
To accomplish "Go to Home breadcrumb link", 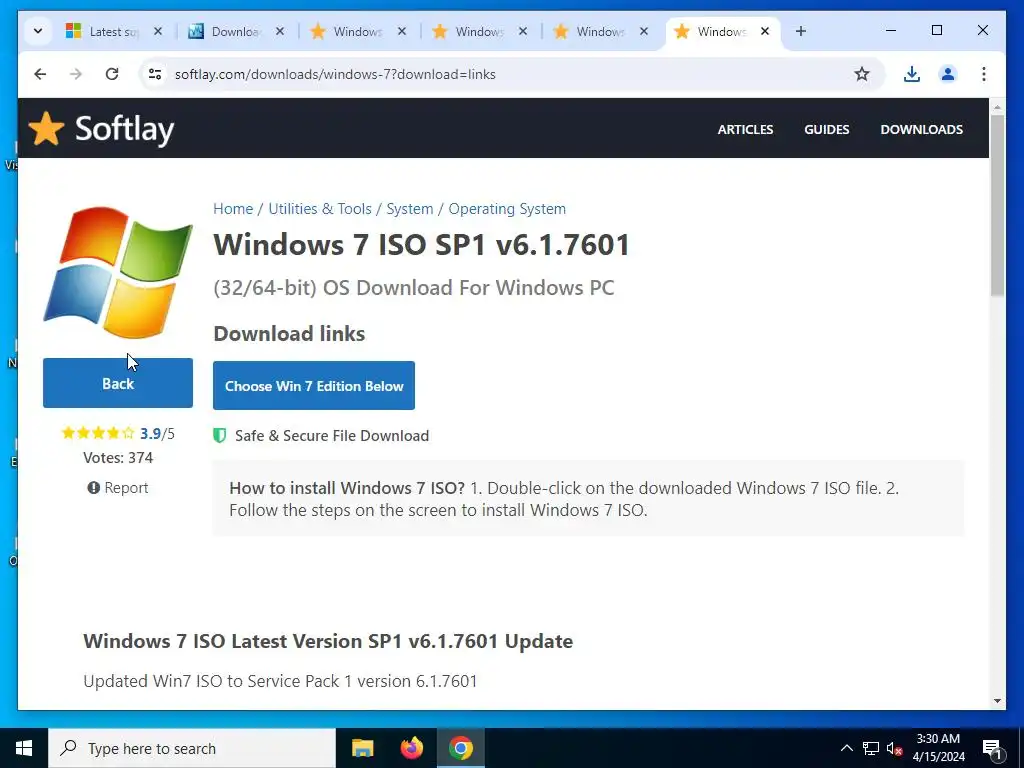I will 233,209.
